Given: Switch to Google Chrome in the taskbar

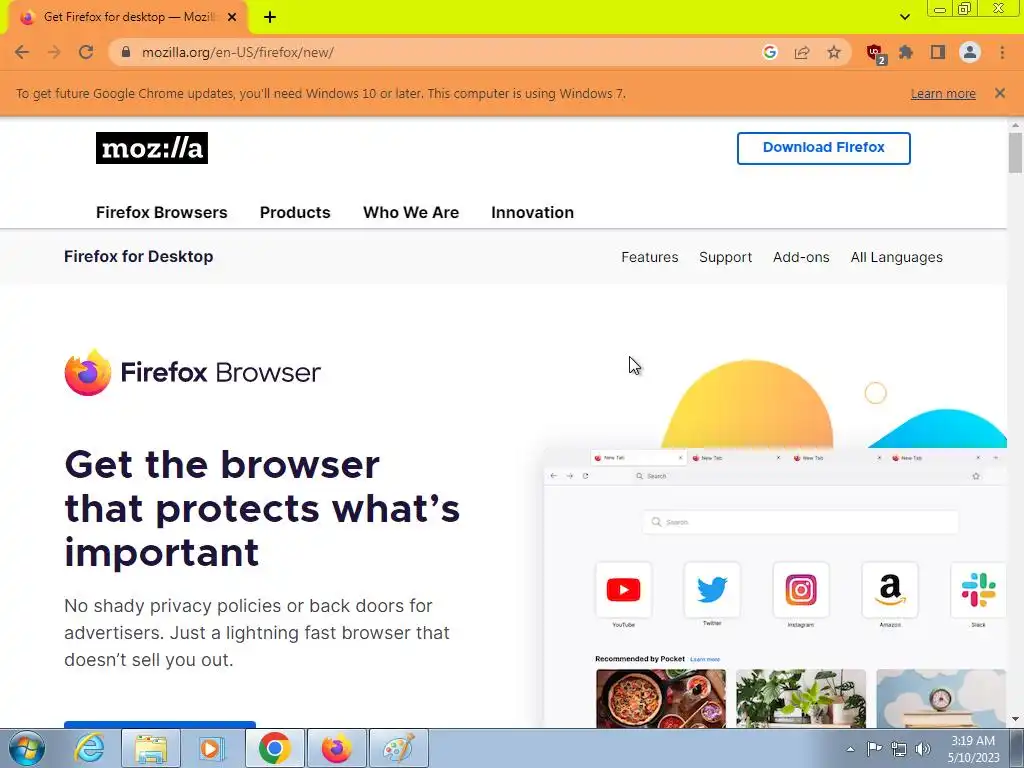Looking at the screenshot, I should pyautogui.click(x=274, y=748).
